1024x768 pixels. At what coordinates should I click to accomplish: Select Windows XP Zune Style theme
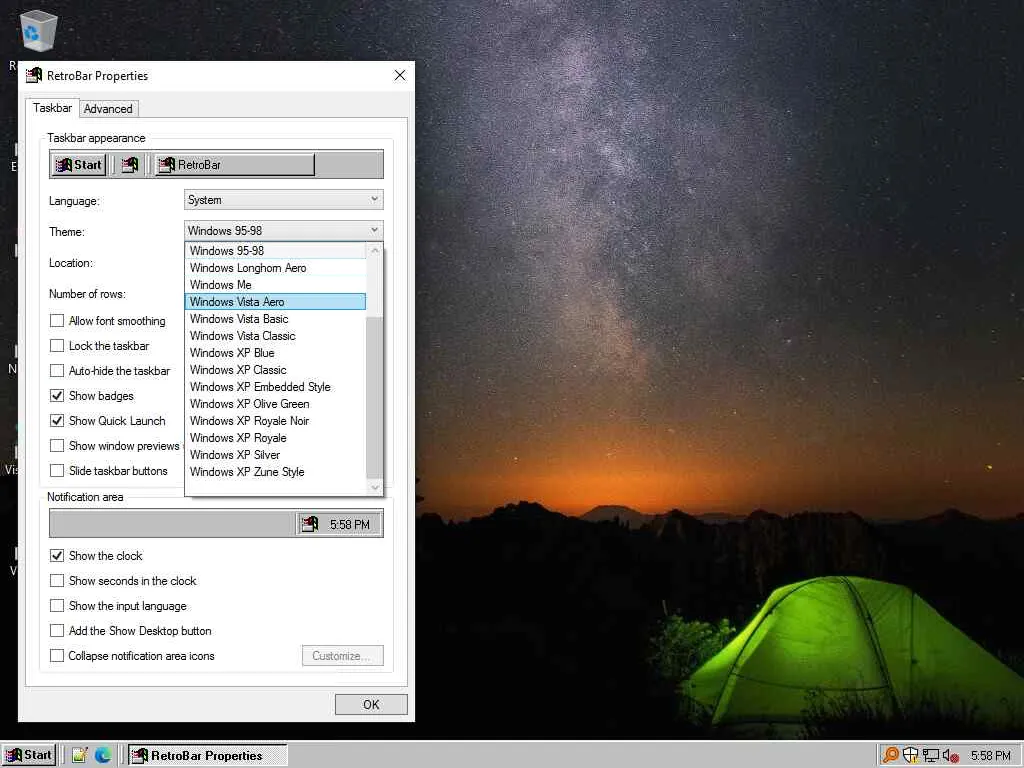pyautogui.click(x=276, y=472)
